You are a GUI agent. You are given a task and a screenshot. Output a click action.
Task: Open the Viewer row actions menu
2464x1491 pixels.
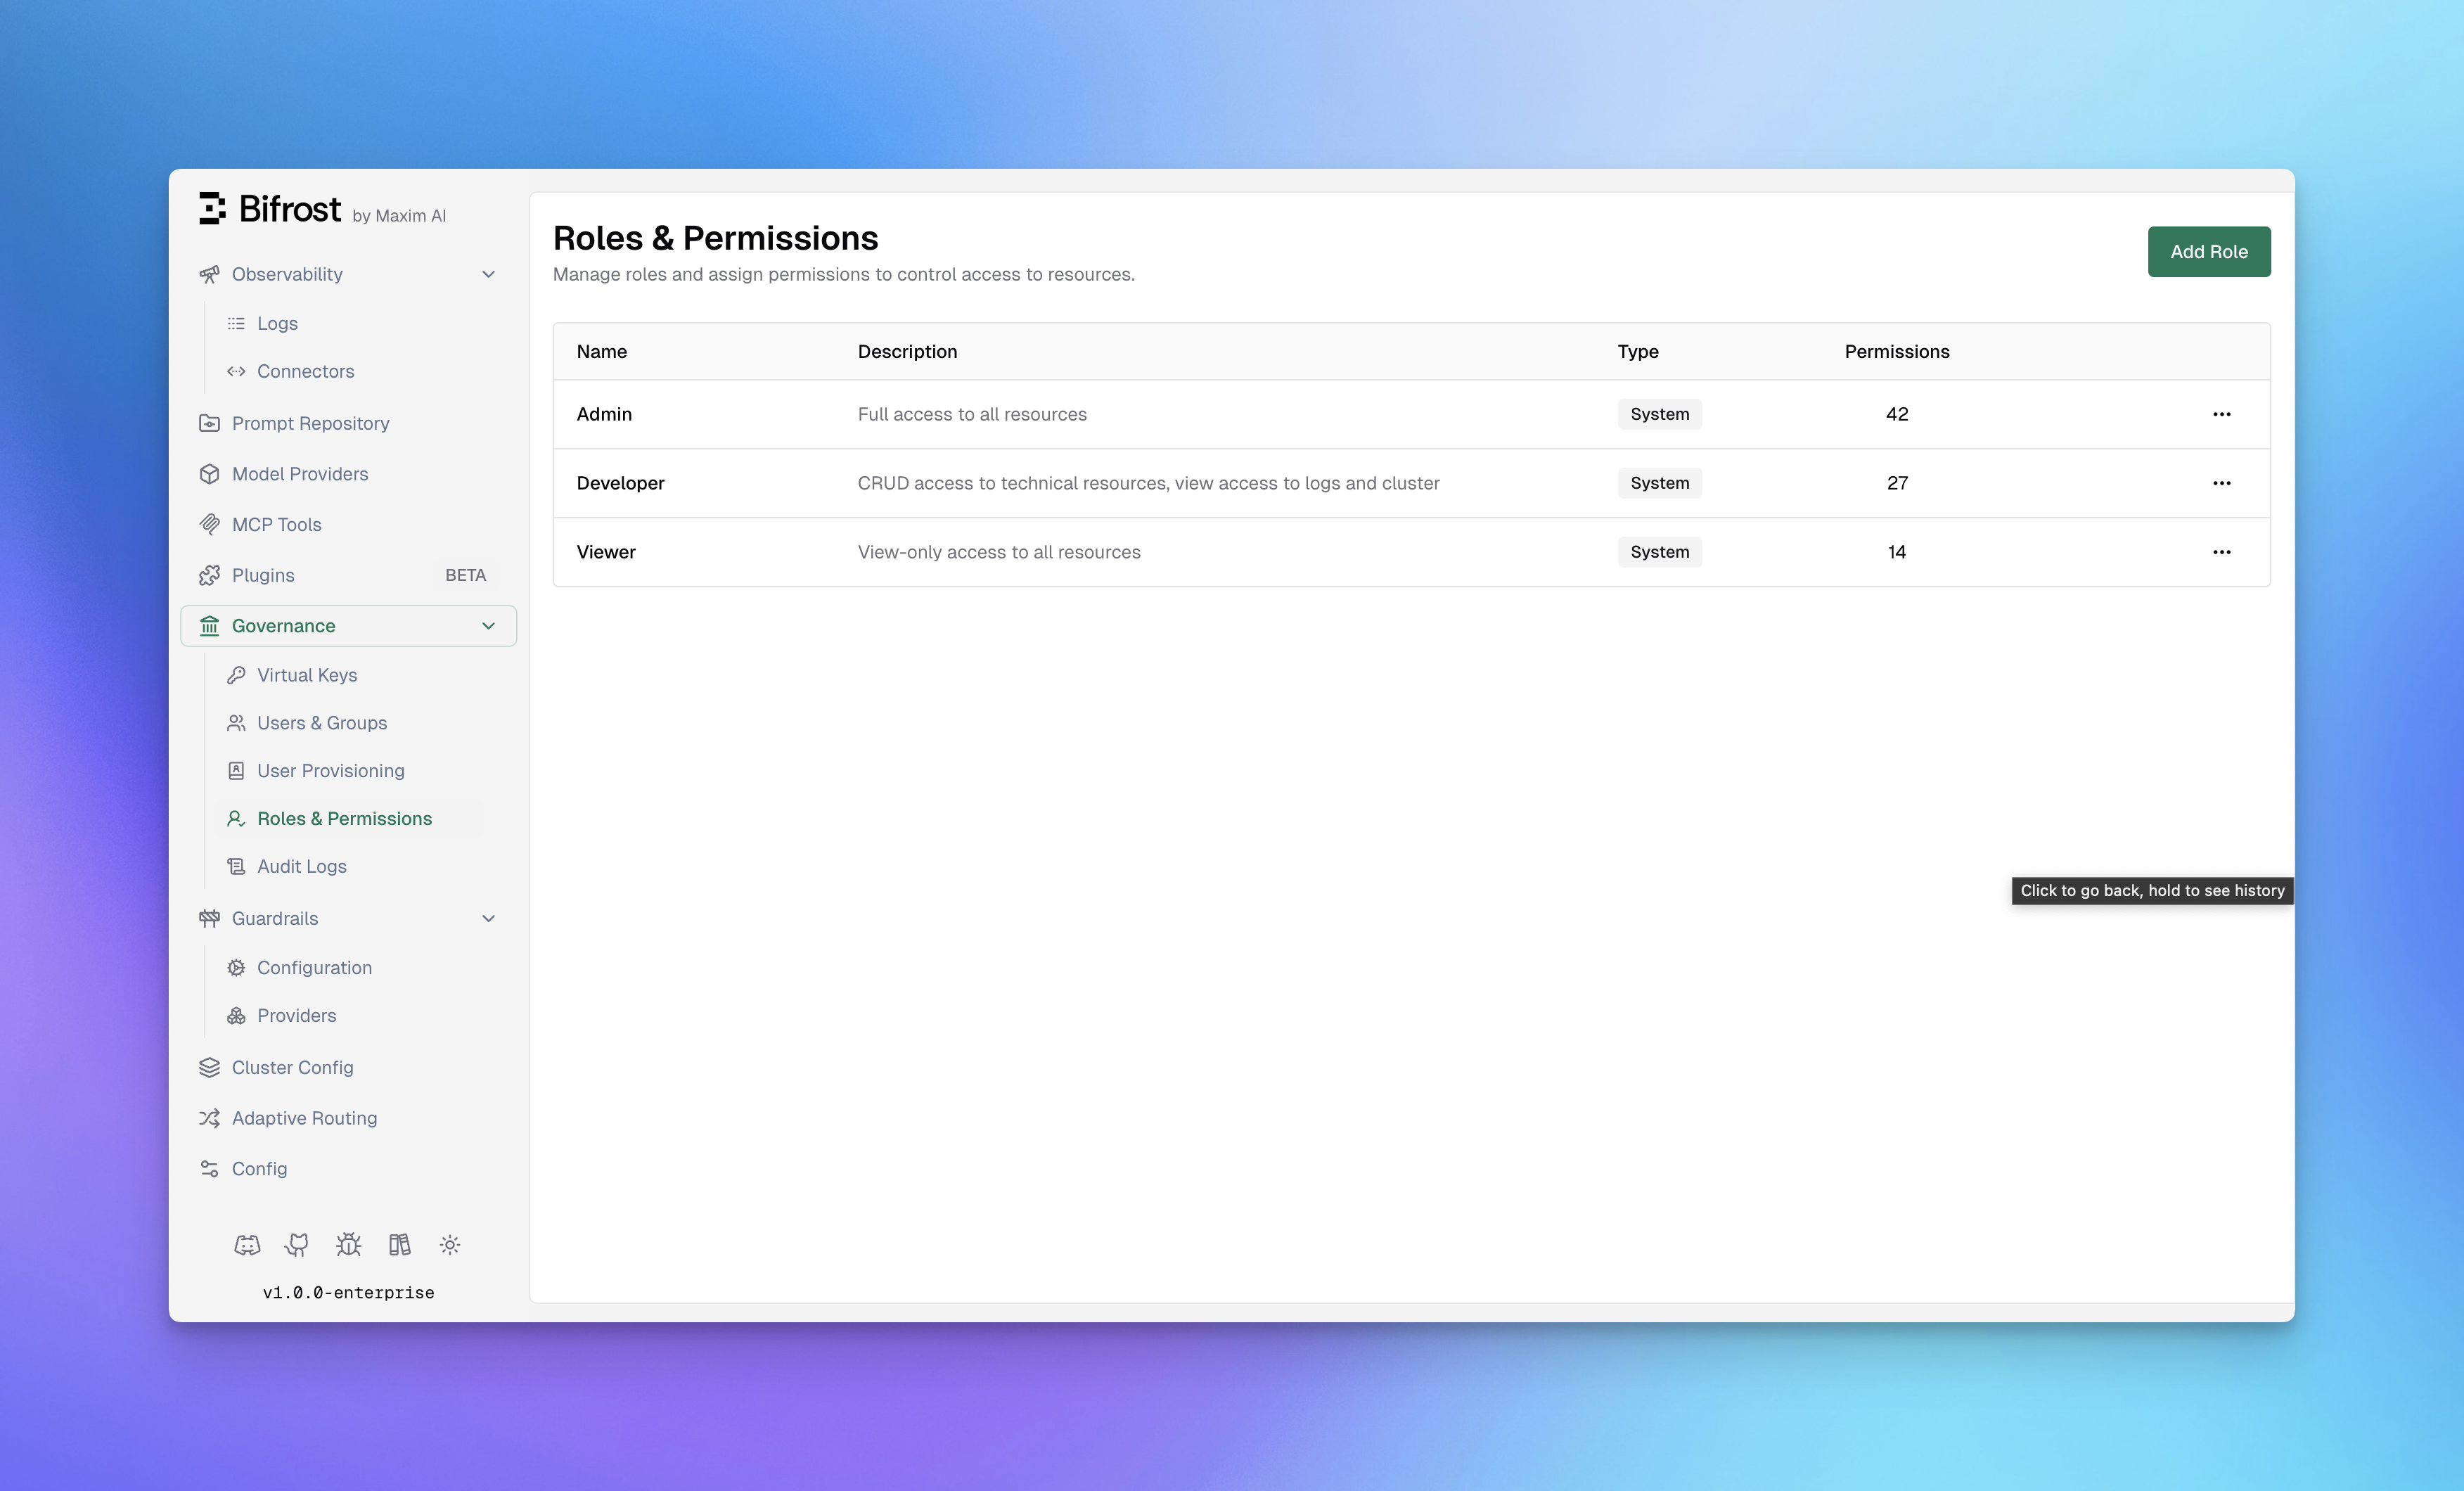(2222, 551)
